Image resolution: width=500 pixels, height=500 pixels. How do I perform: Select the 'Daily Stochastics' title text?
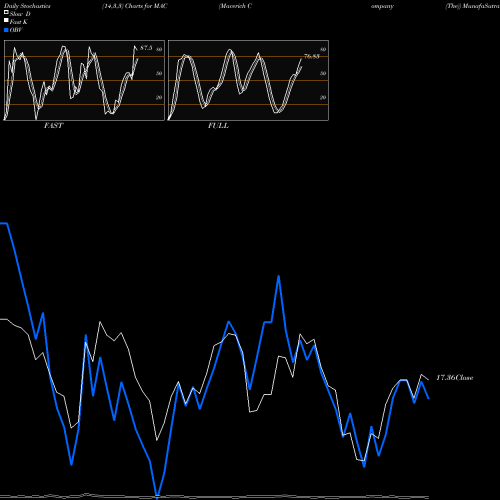coord(27,6)
